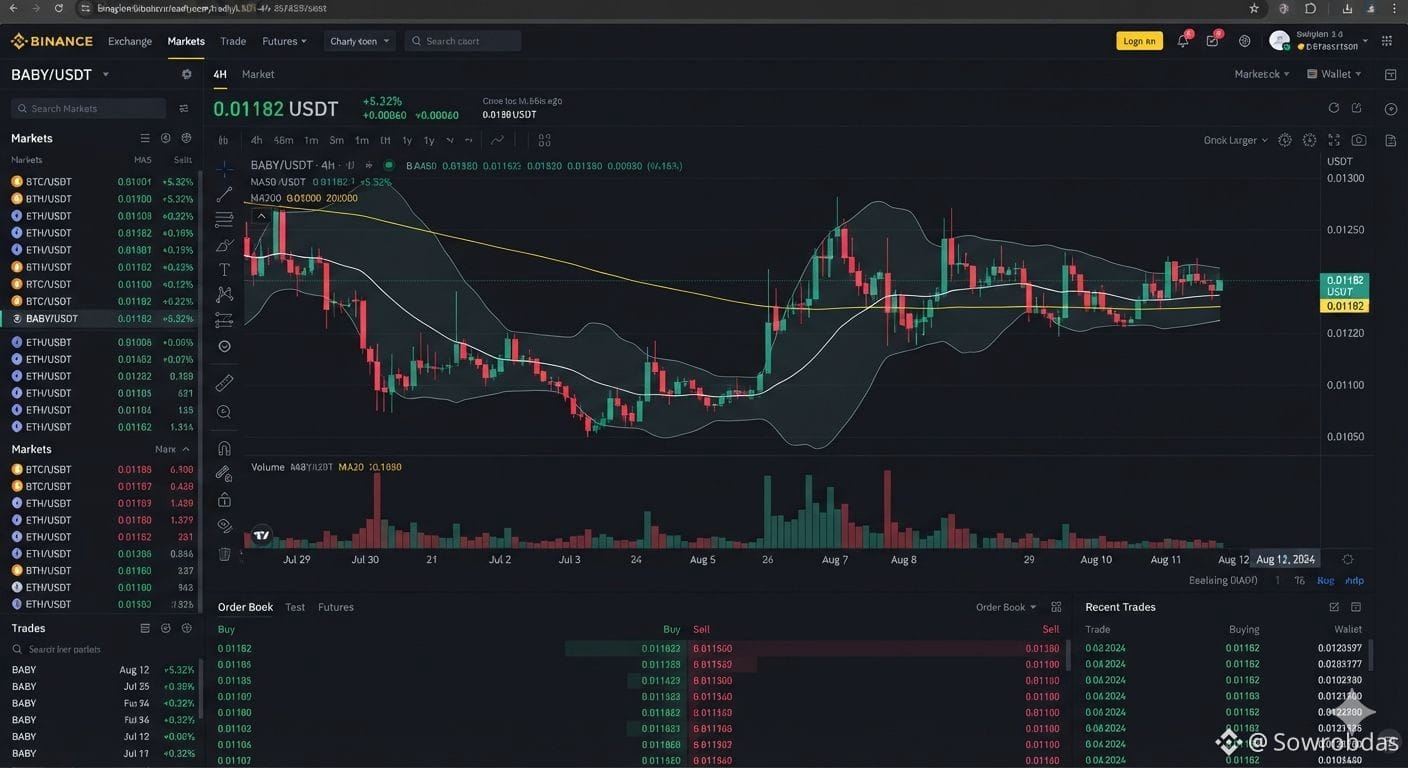
Task: Open the layout grid icon in chart toolbar
Action: coord(545,141)
